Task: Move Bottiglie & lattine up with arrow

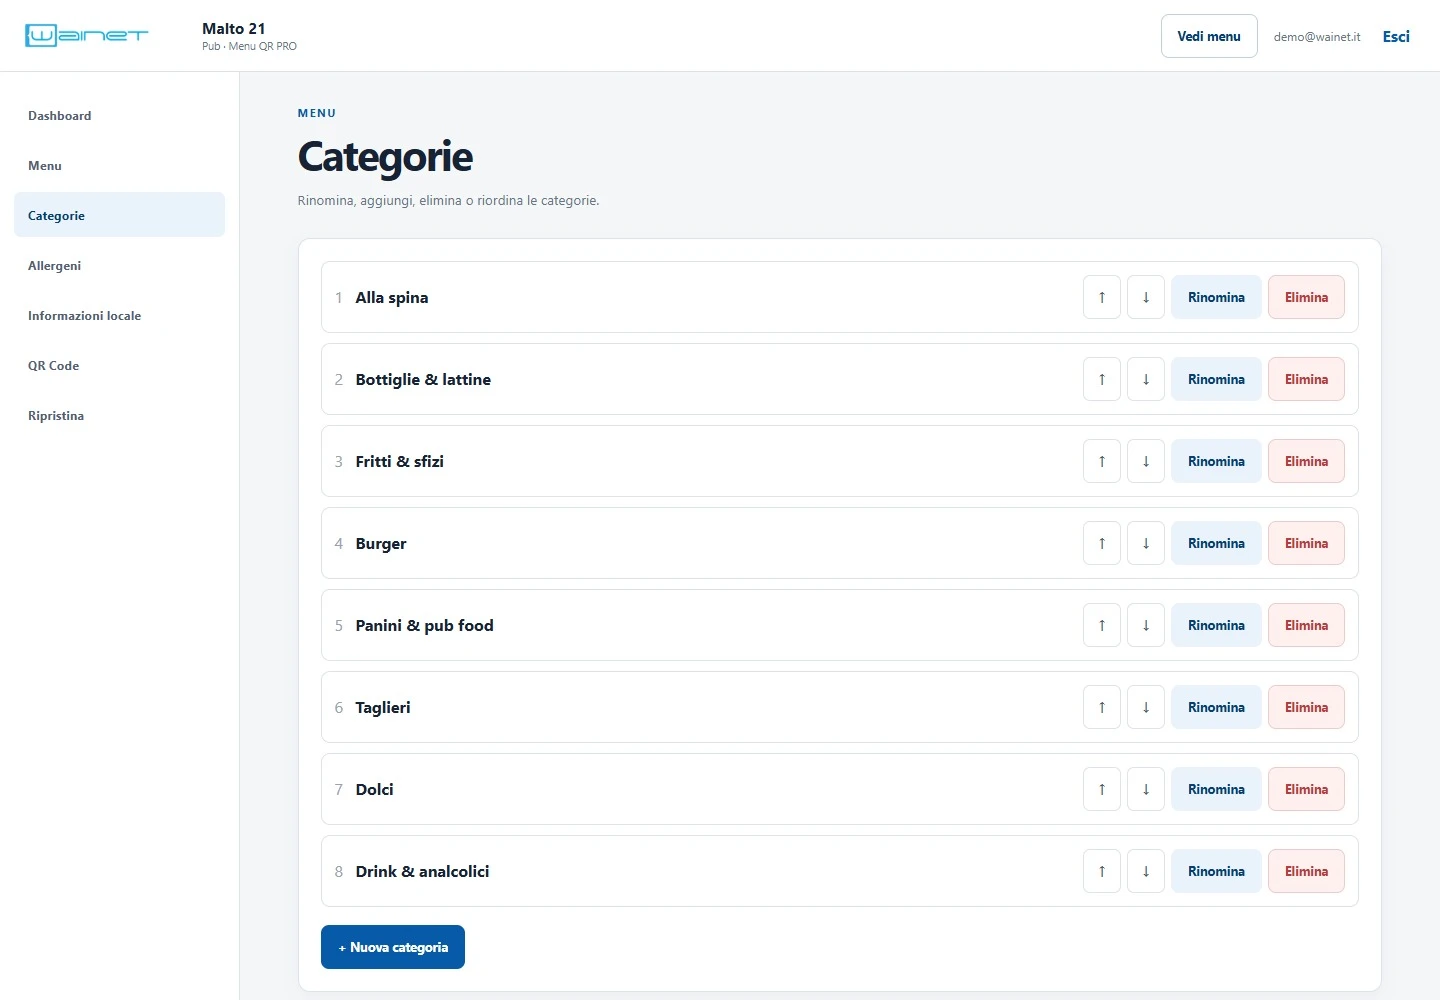Action: click(x=1102, y=379)
